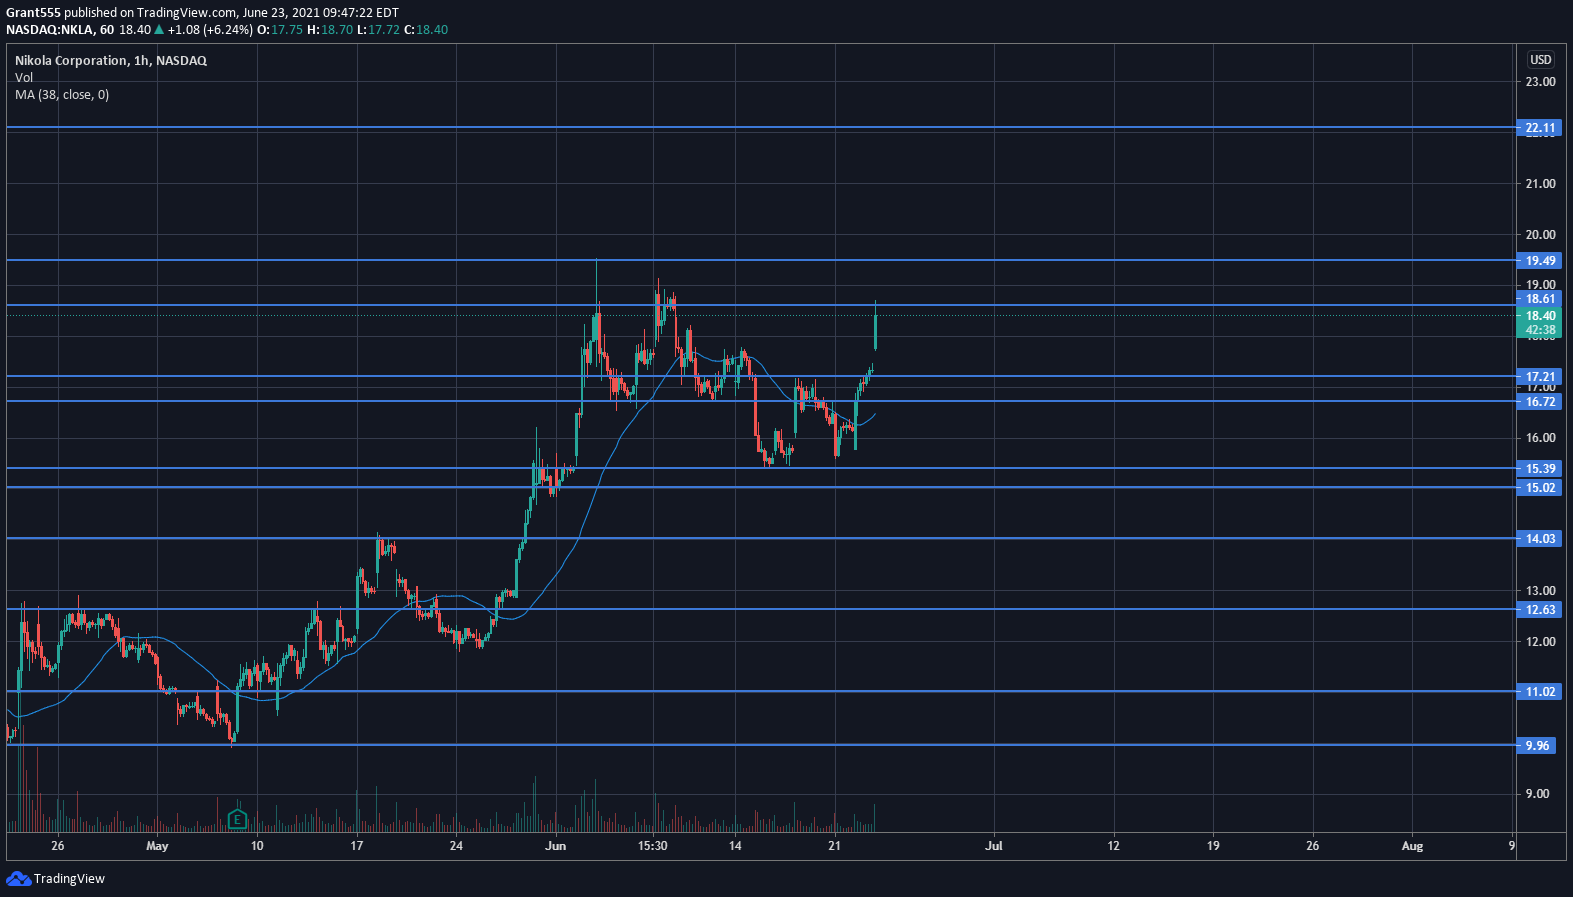
Task: Click the Aug date label on time axis
Action: point(1412,846)
